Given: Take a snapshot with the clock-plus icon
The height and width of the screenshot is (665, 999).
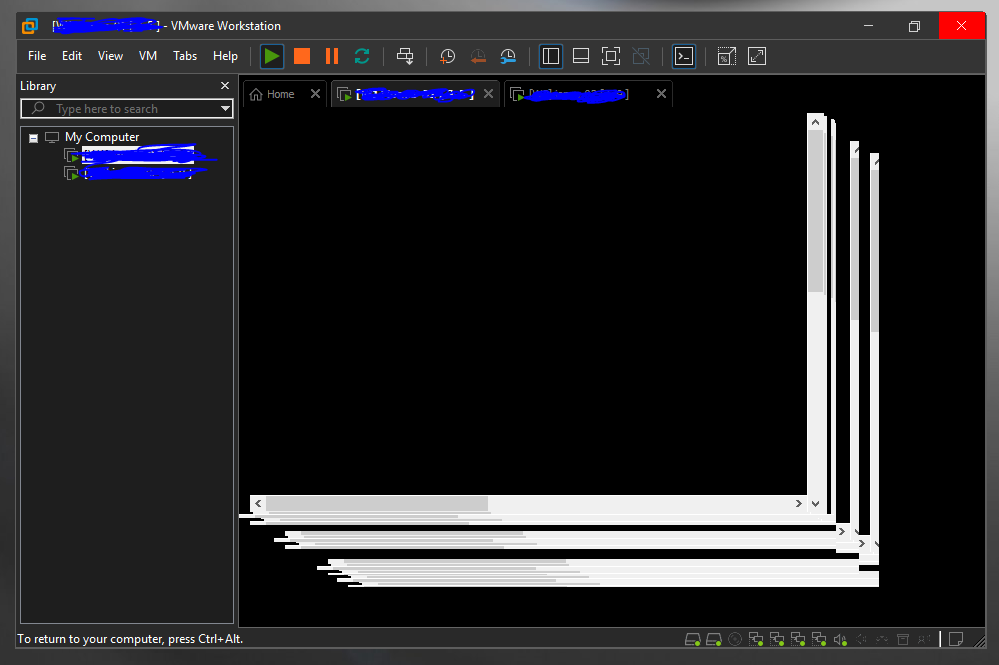Looking at the screenshot, I should coord(448,57).
